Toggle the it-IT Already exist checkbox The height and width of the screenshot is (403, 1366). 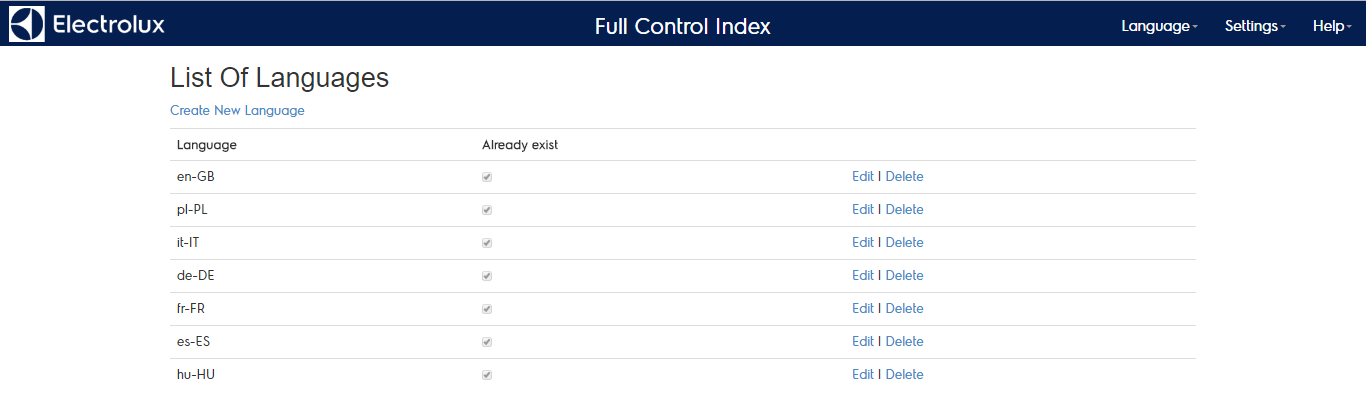click(x=487, y=243)
